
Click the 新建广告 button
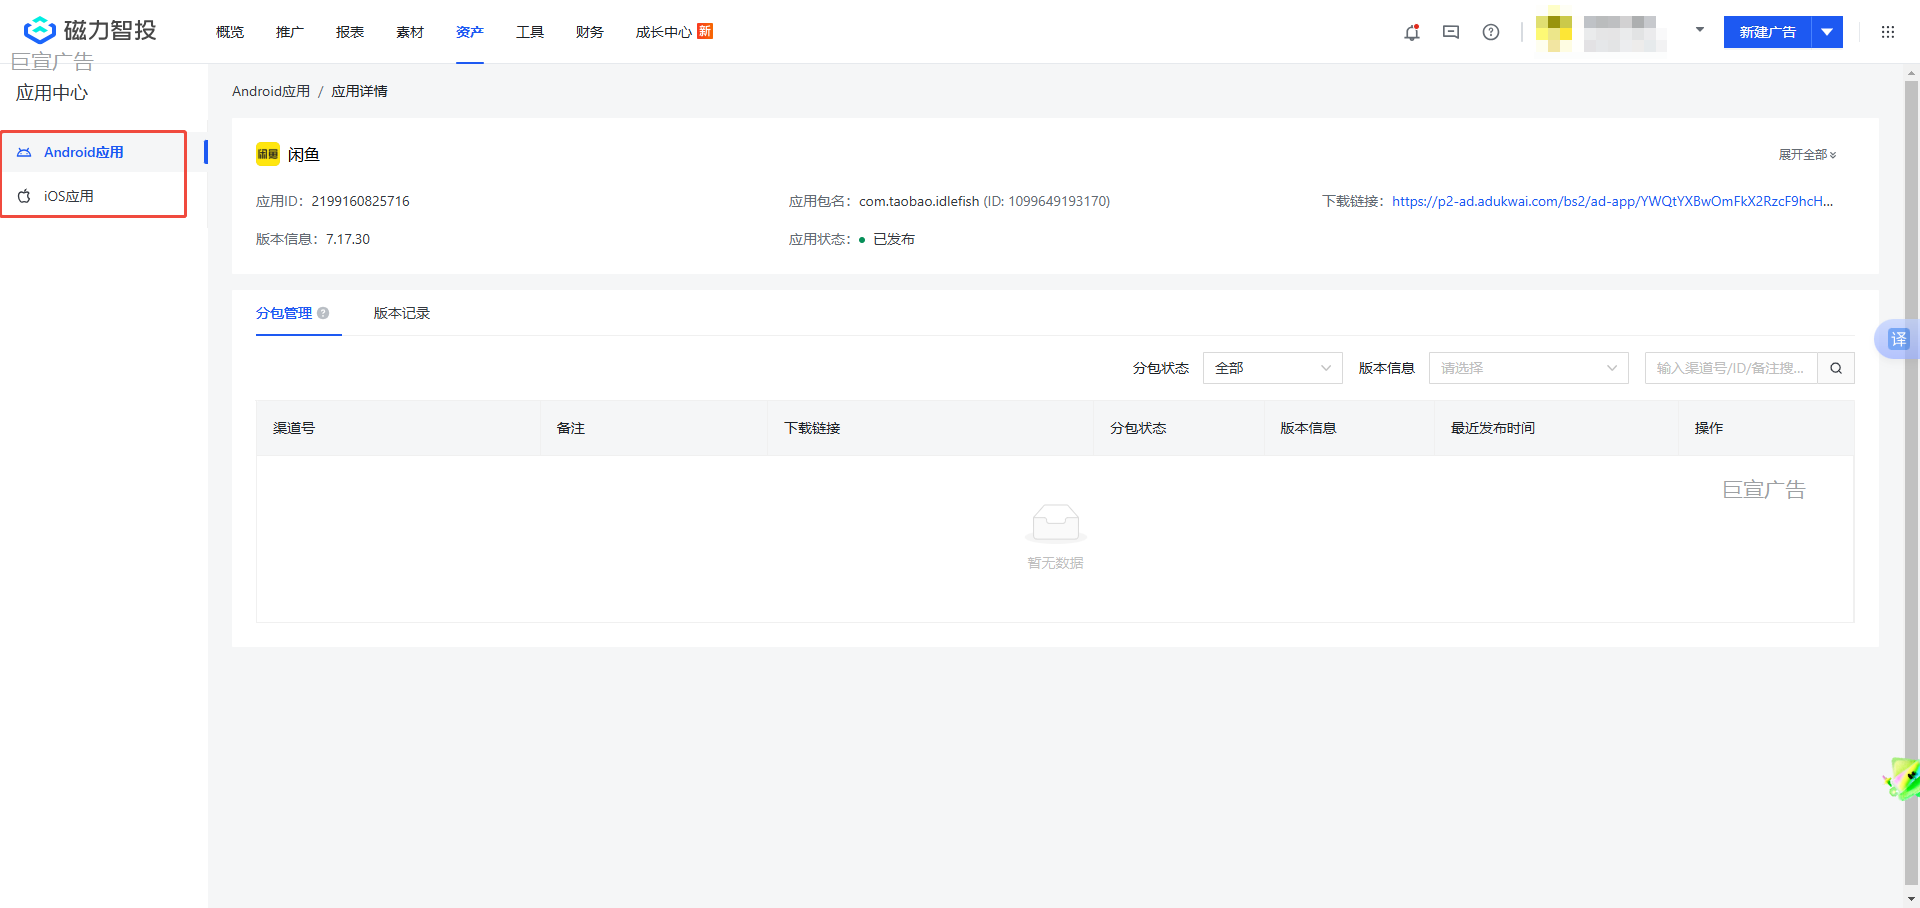[1768, 32]
